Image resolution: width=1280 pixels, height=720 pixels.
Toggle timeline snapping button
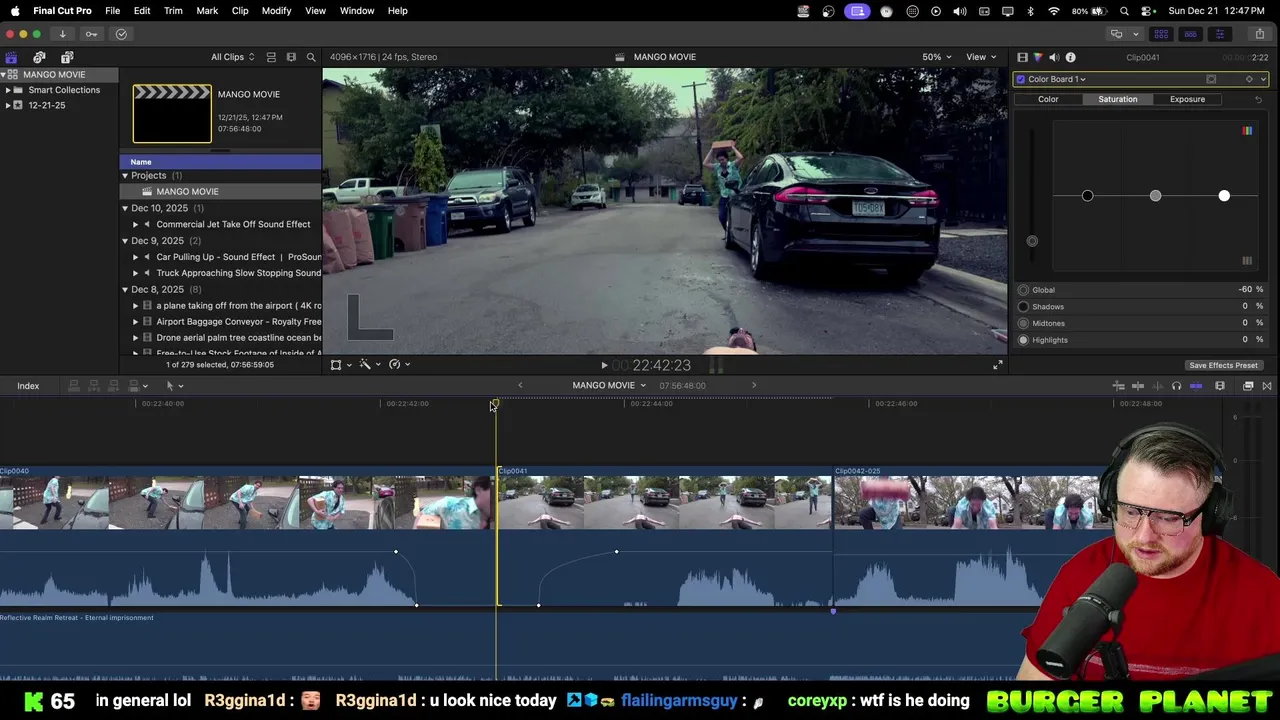click(x=1196, y=386)
